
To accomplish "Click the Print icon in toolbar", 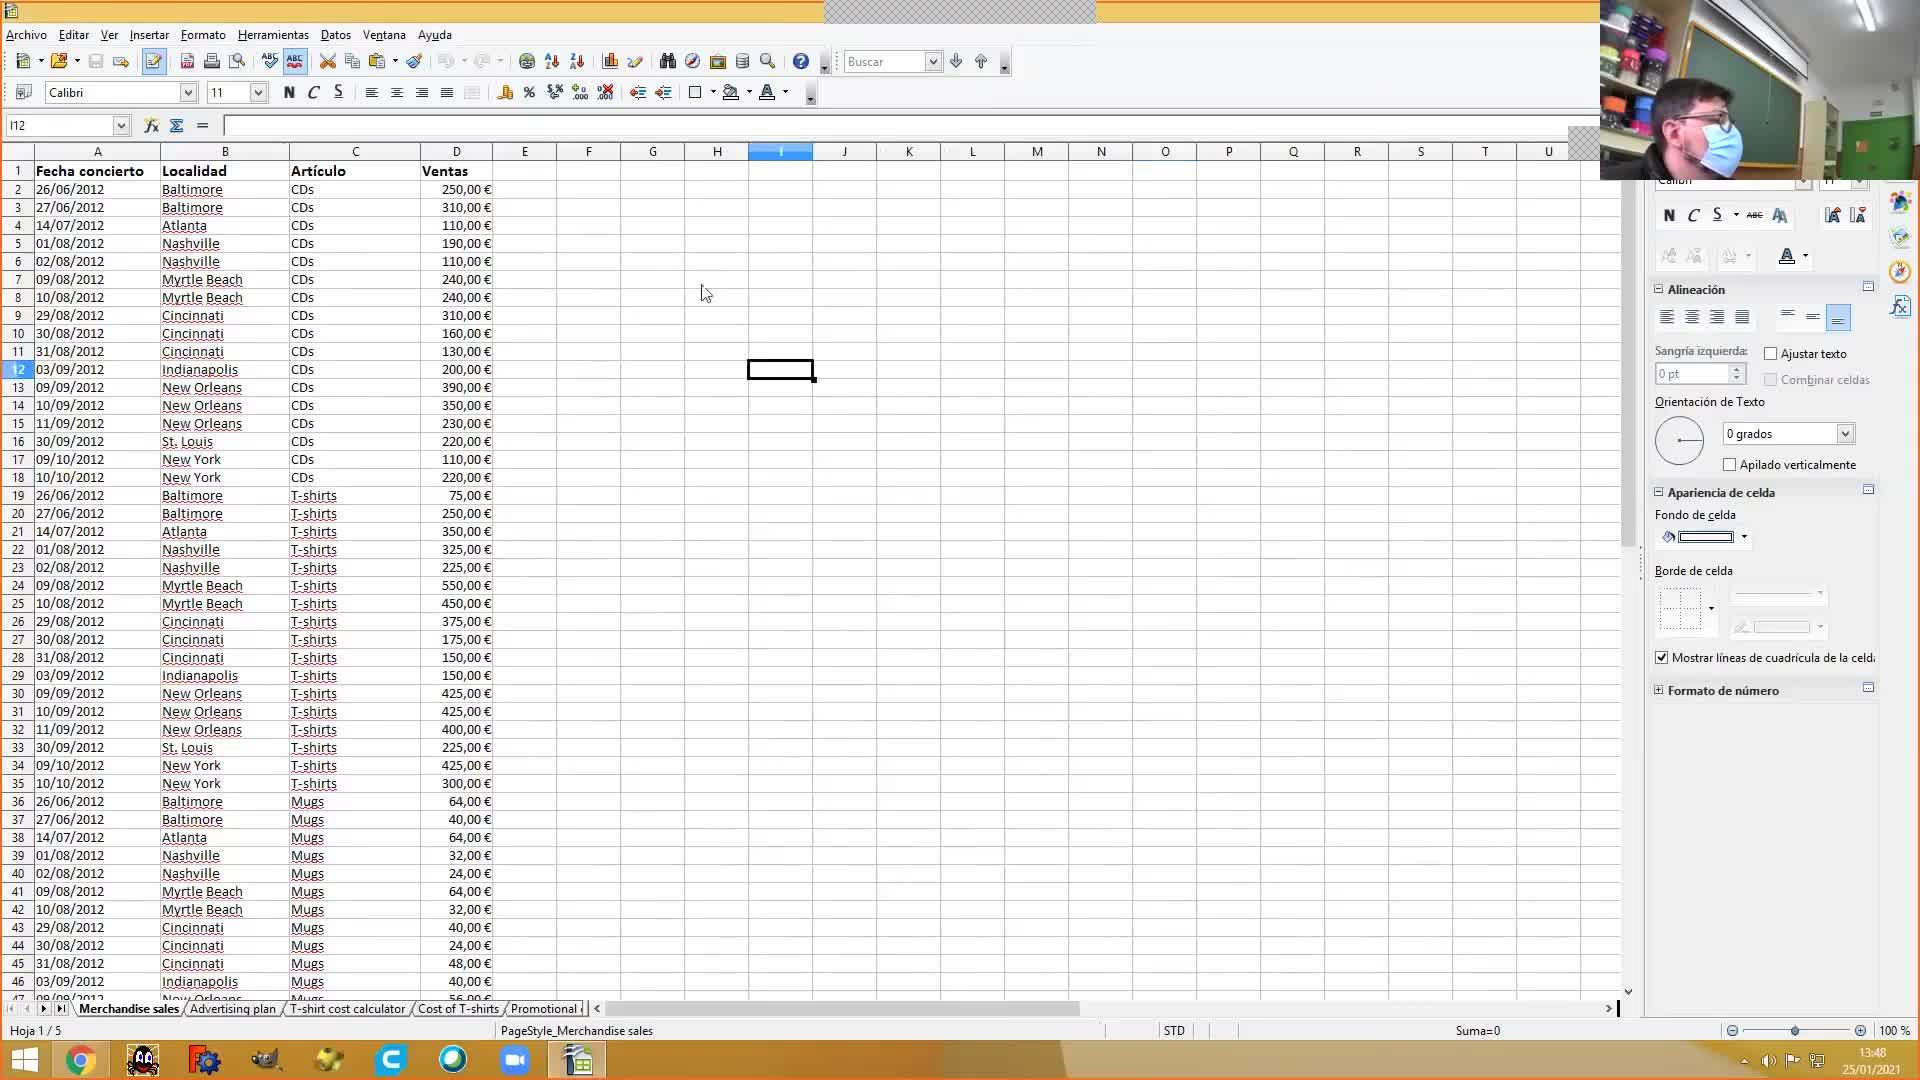I will 212,62.
